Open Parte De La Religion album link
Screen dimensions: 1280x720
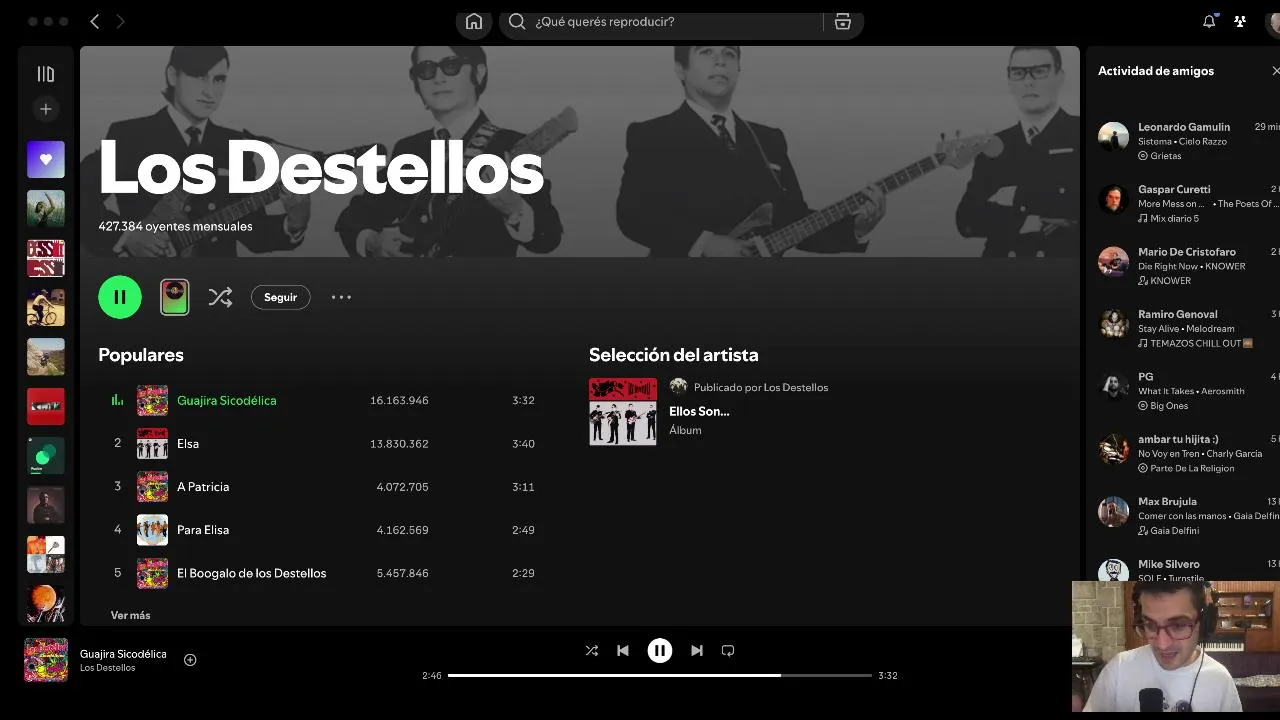1192,468
